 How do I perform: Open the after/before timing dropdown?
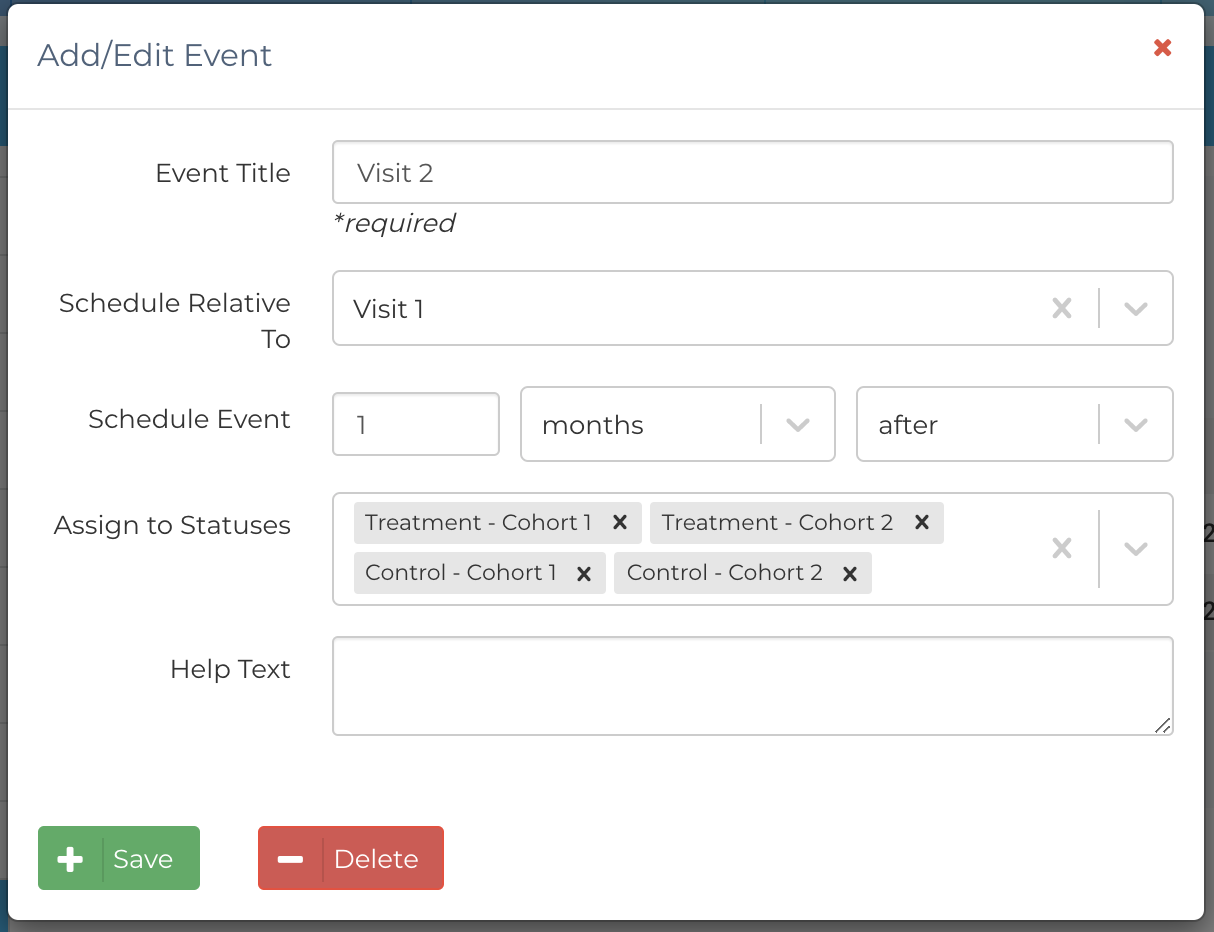(1135, 425)
